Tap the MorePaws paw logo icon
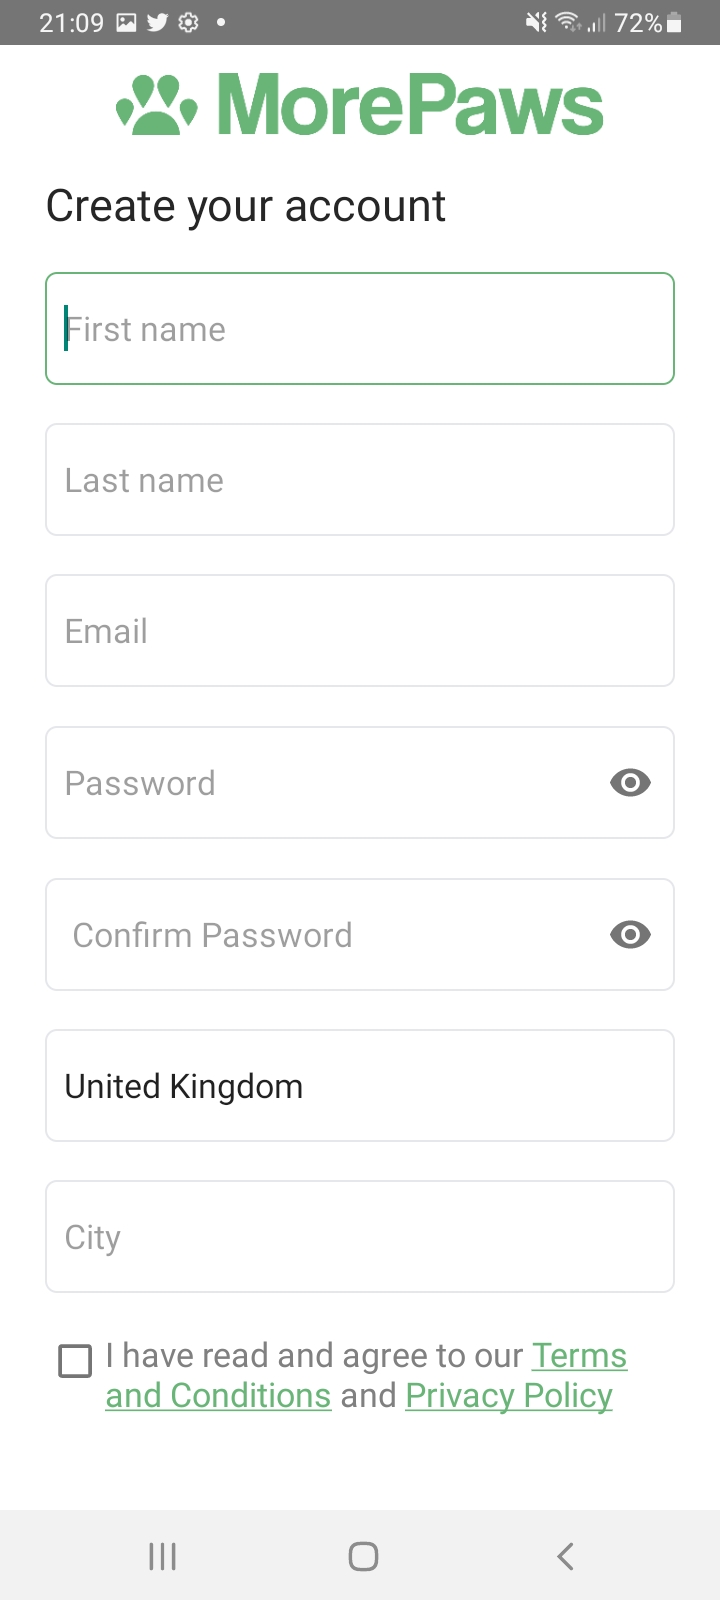The image size is (720, 1600). [157, 105]
